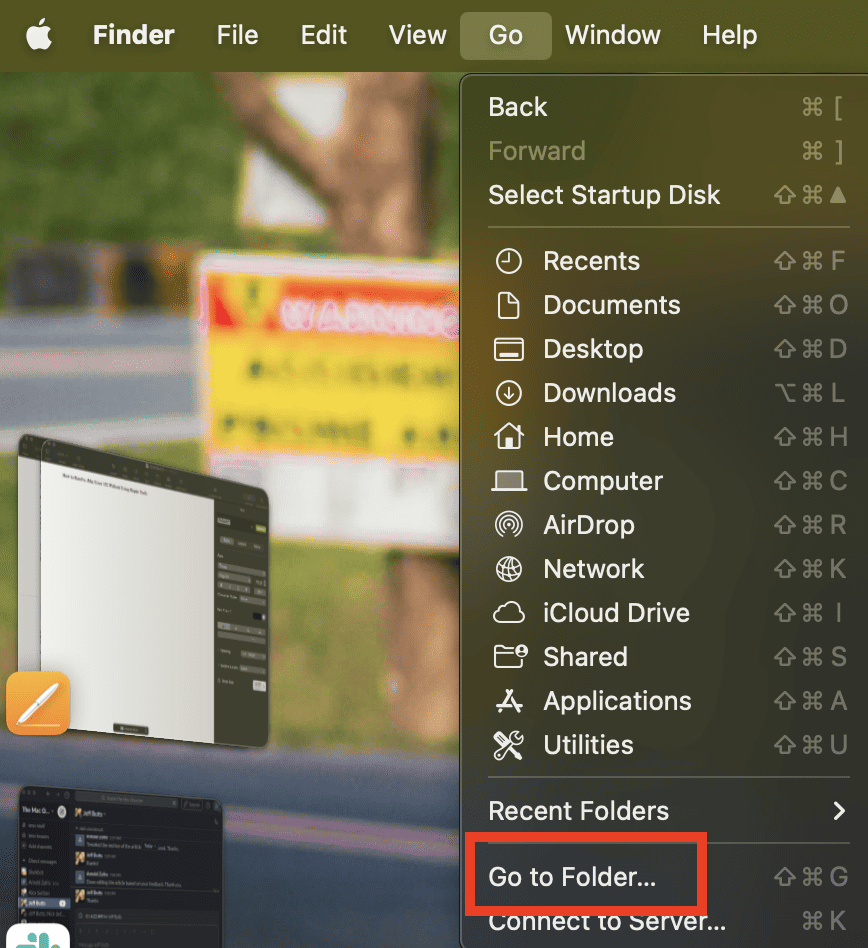Screen dimensions: 868x948
Task: Select Connect to Server… menu item
Action: click(606, 921)
